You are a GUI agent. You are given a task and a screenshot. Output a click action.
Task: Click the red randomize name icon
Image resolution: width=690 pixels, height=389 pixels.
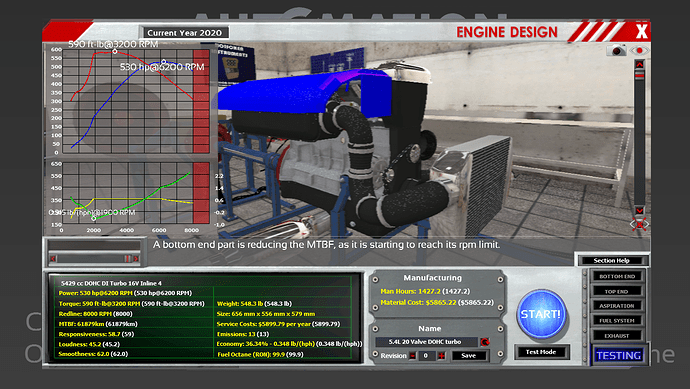coord(484,342)
